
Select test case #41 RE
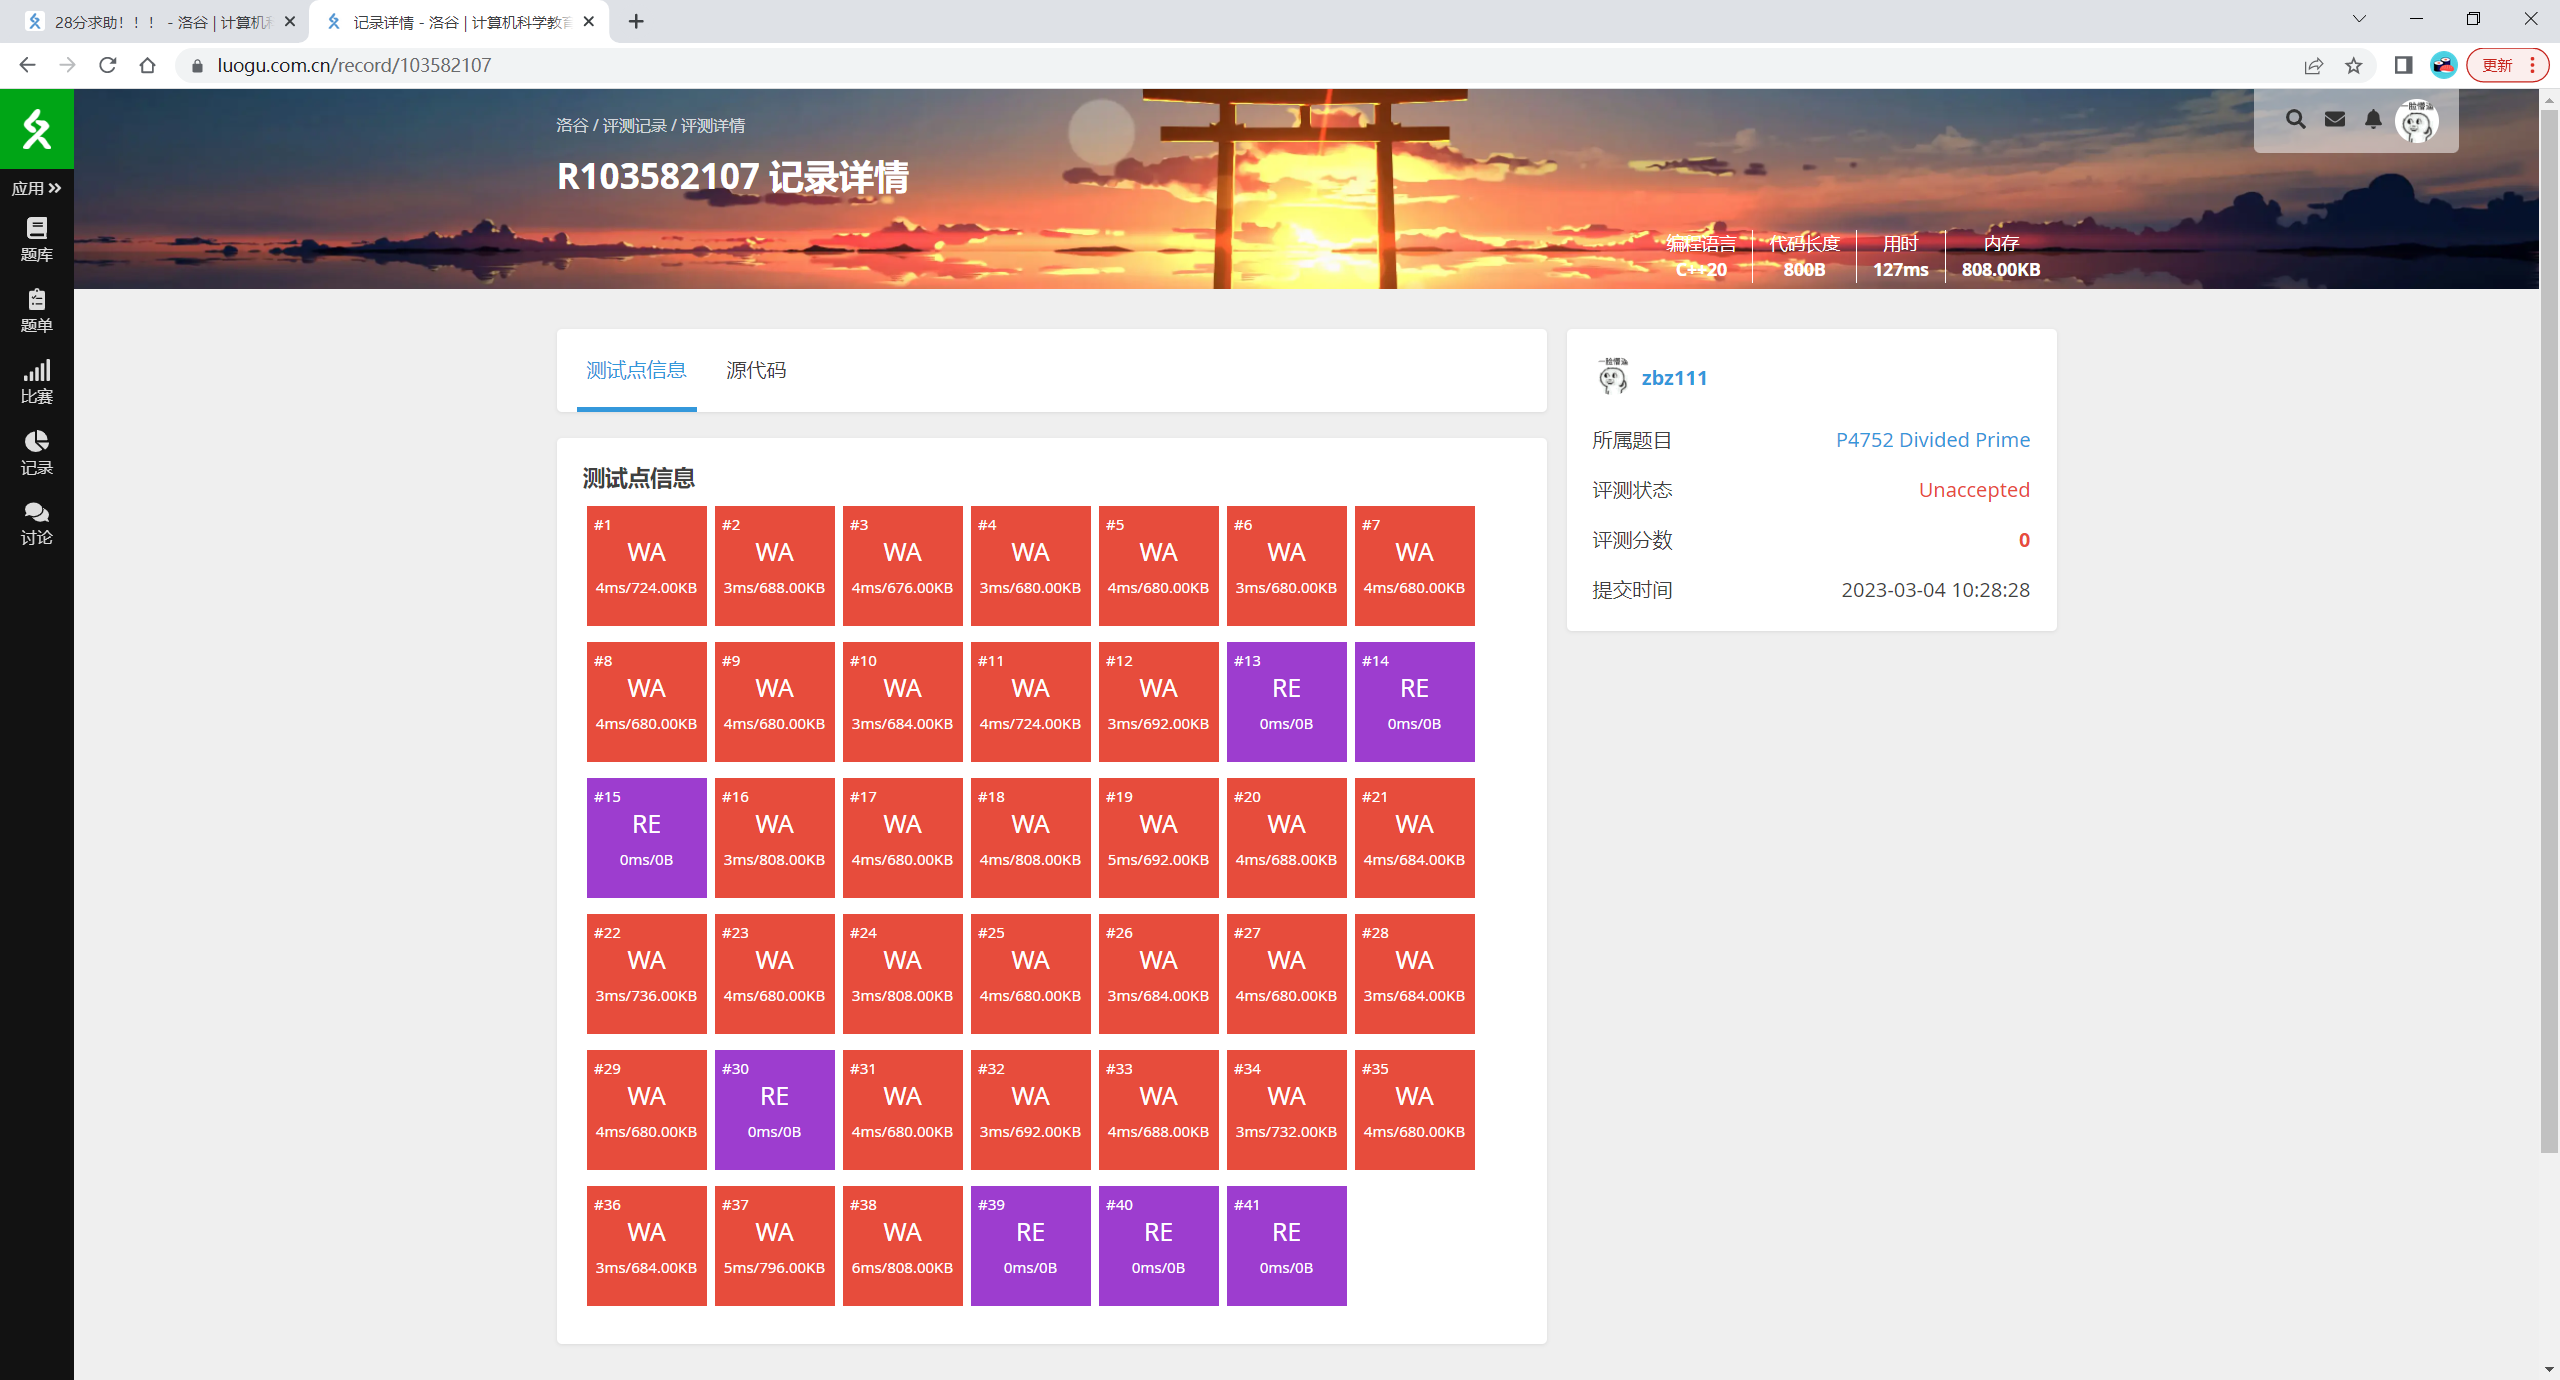tap(1286, 1246)
